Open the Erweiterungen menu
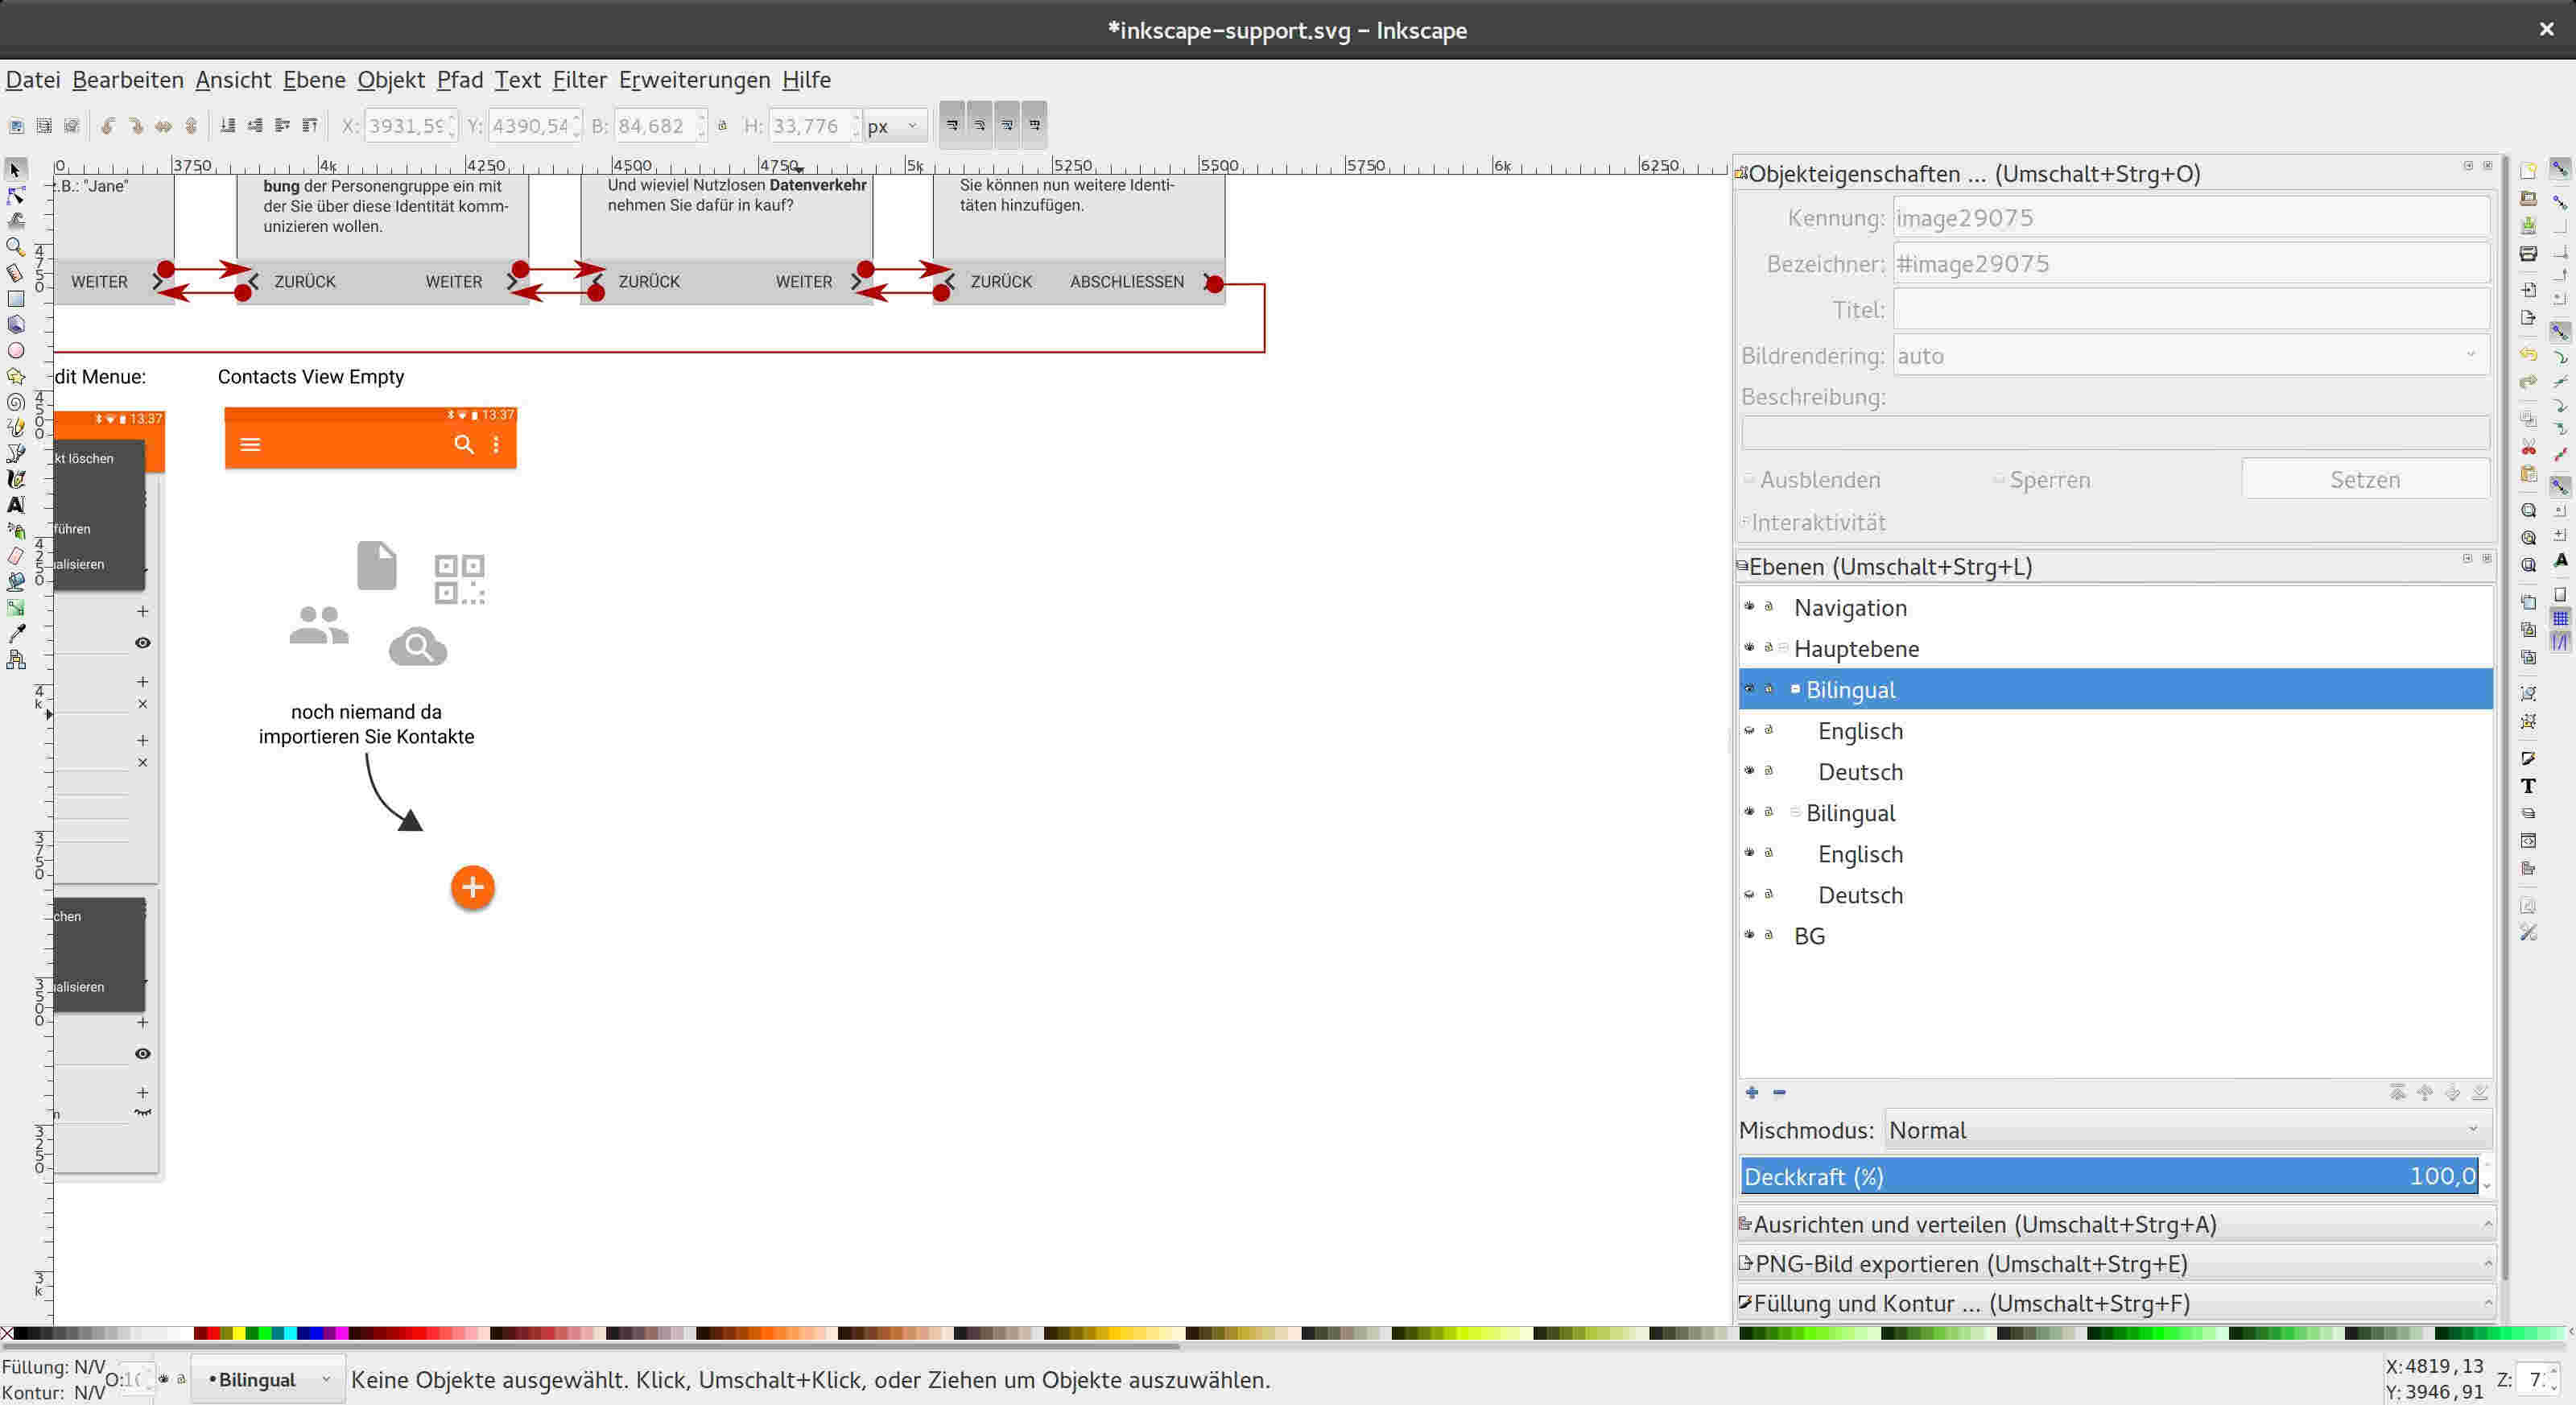Screen dimensions: 2576x1405 [694, 80]
